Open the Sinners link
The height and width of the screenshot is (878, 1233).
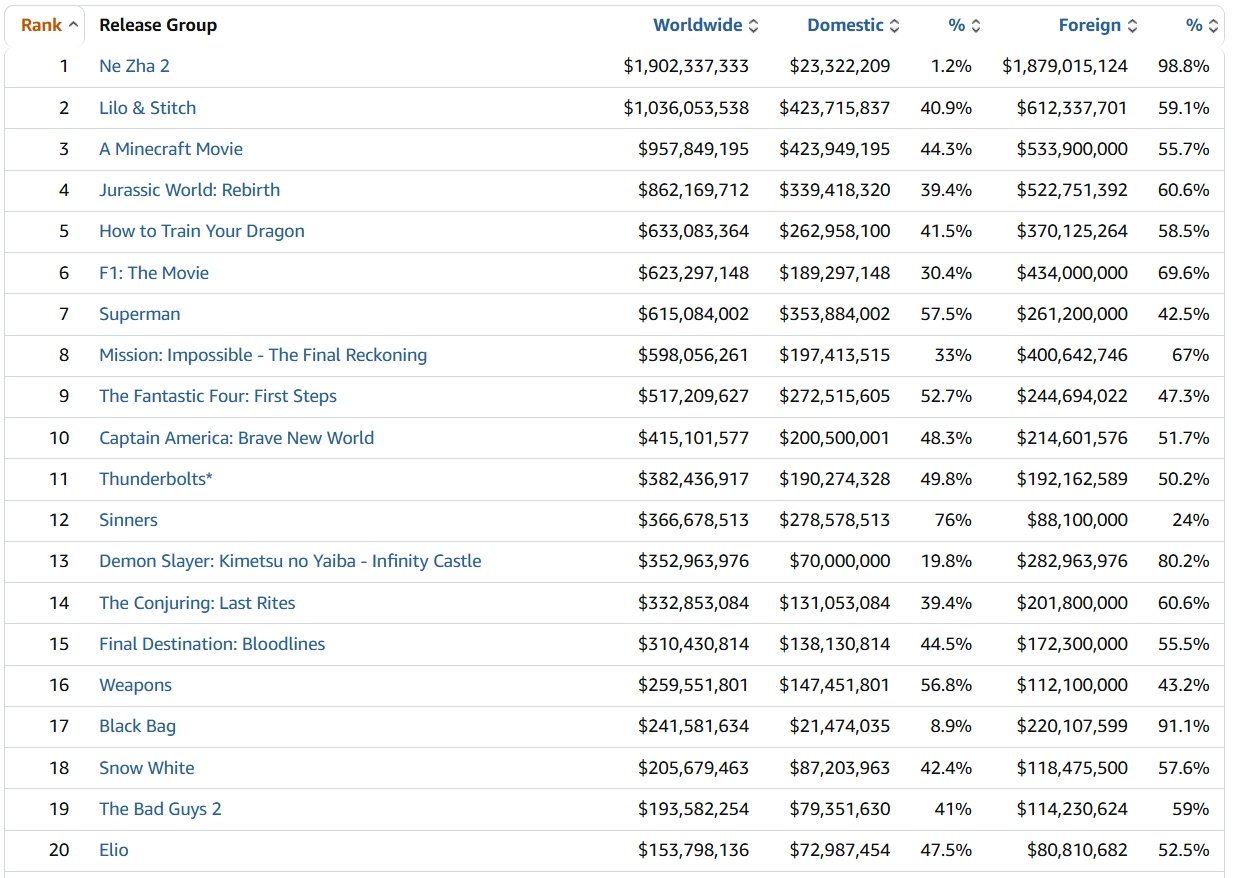[128, 520]
